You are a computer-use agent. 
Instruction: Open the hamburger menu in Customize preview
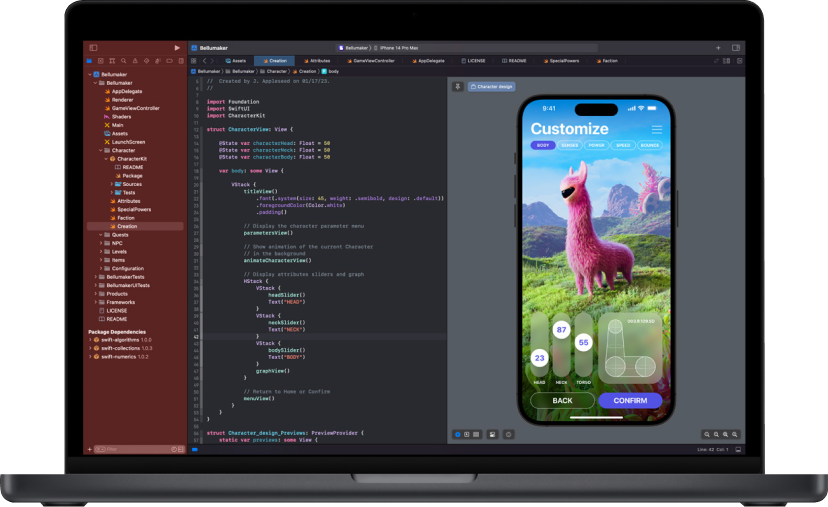click(x=656, y=129)
